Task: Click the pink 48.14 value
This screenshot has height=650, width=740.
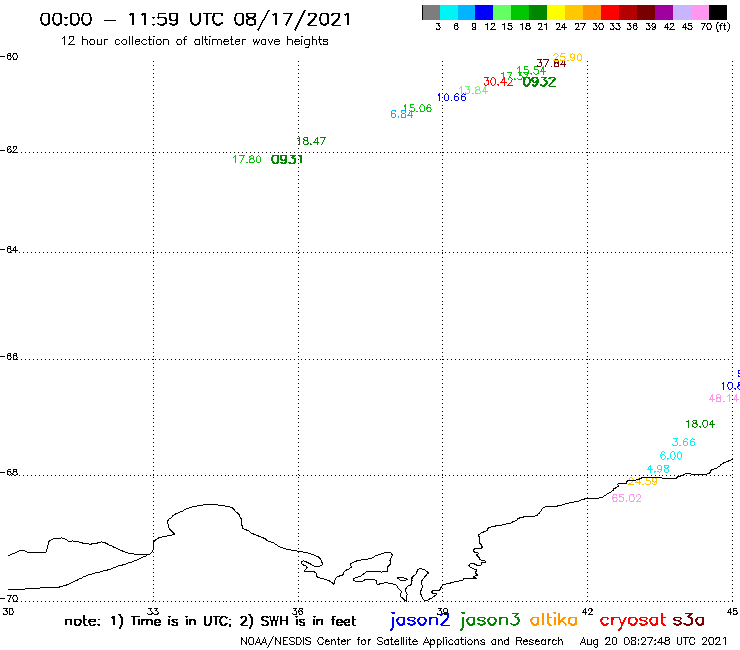Action: [x=724, y=398]
